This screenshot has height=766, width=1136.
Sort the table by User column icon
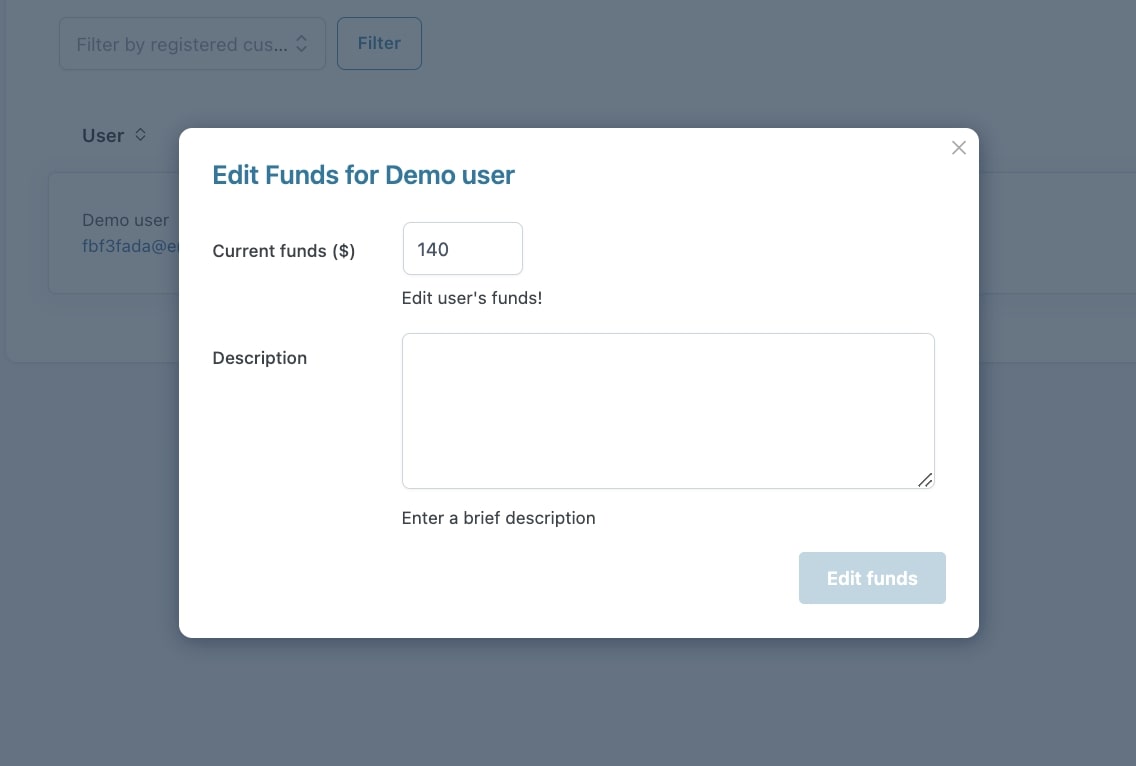click(140, 134)
